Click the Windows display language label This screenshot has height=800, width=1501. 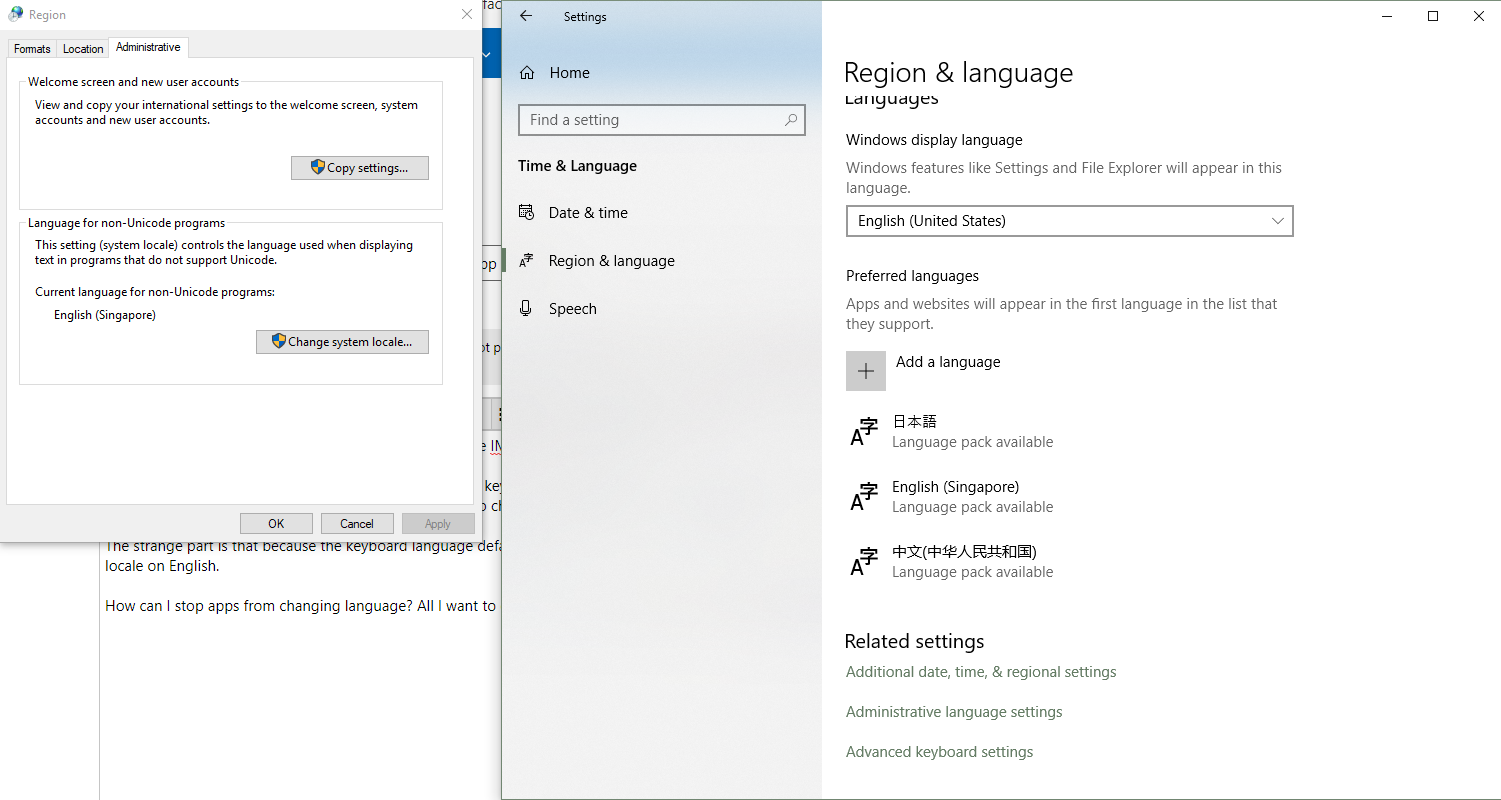pyautogui.click(x=934, y=140)
